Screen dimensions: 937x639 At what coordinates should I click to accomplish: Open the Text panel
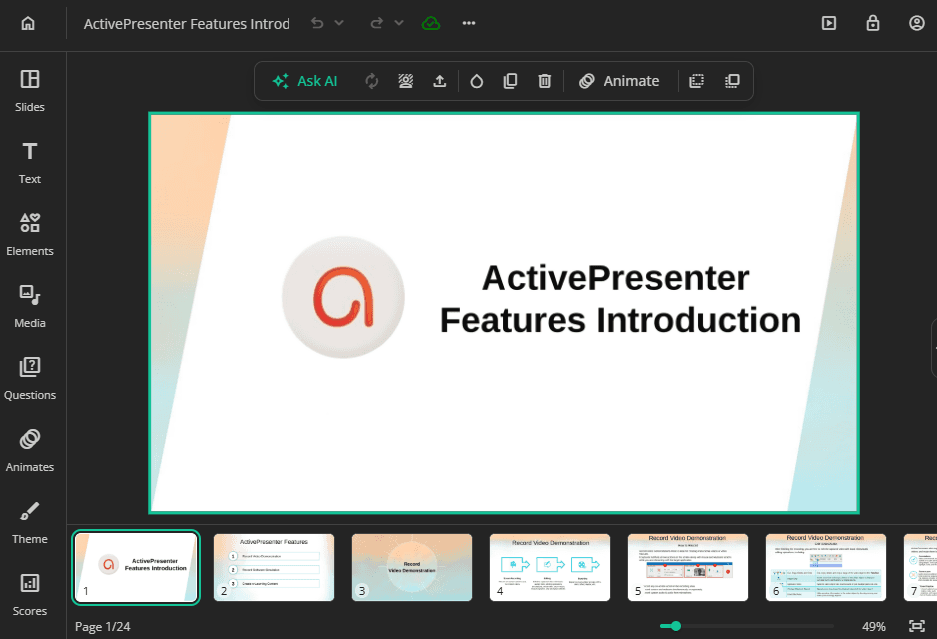click(x=30, y=163)
